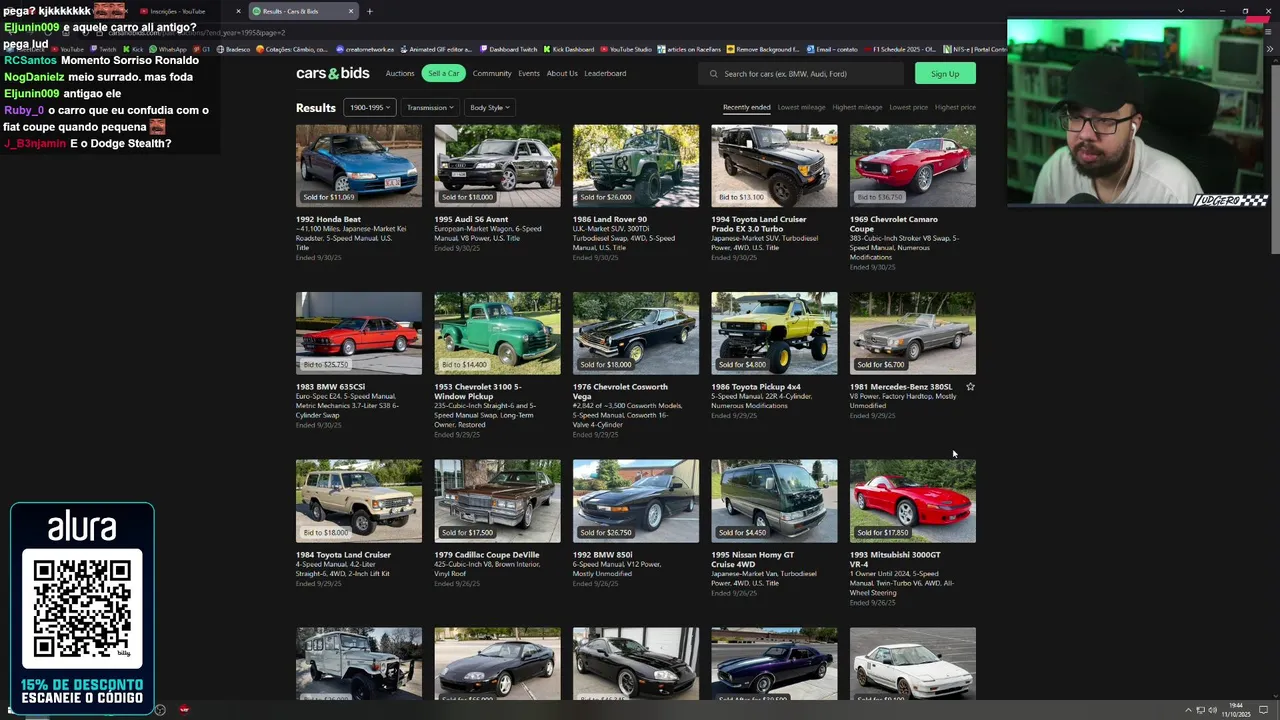Open the 1953 Chevrolet 3100 pickup photo

click(x=497, y=333)
